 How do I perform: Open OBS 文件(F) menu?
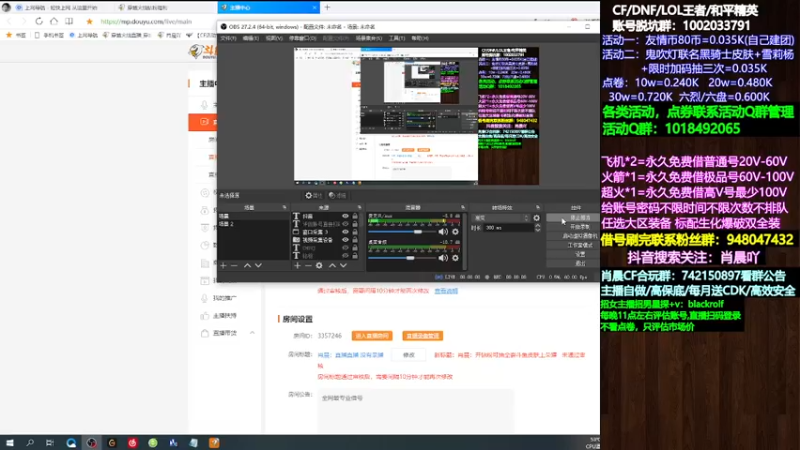tap(228, 38)
